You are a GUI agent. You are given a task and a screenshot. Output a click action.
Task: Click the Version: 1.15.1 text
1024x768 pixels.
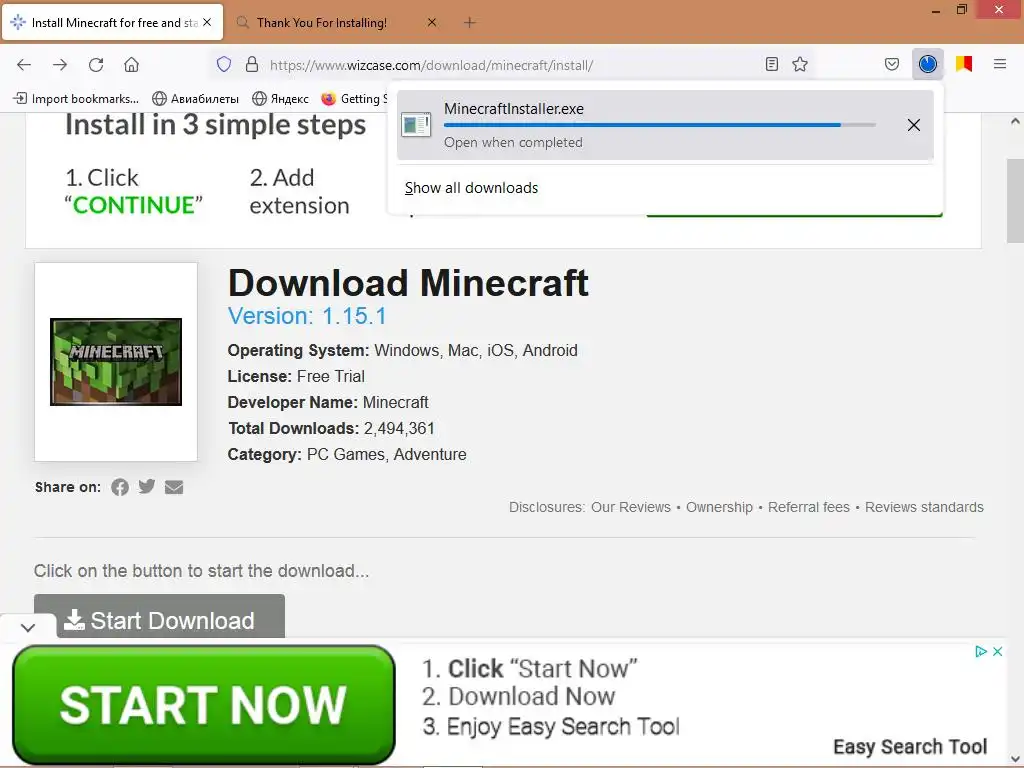click(307, 316)
